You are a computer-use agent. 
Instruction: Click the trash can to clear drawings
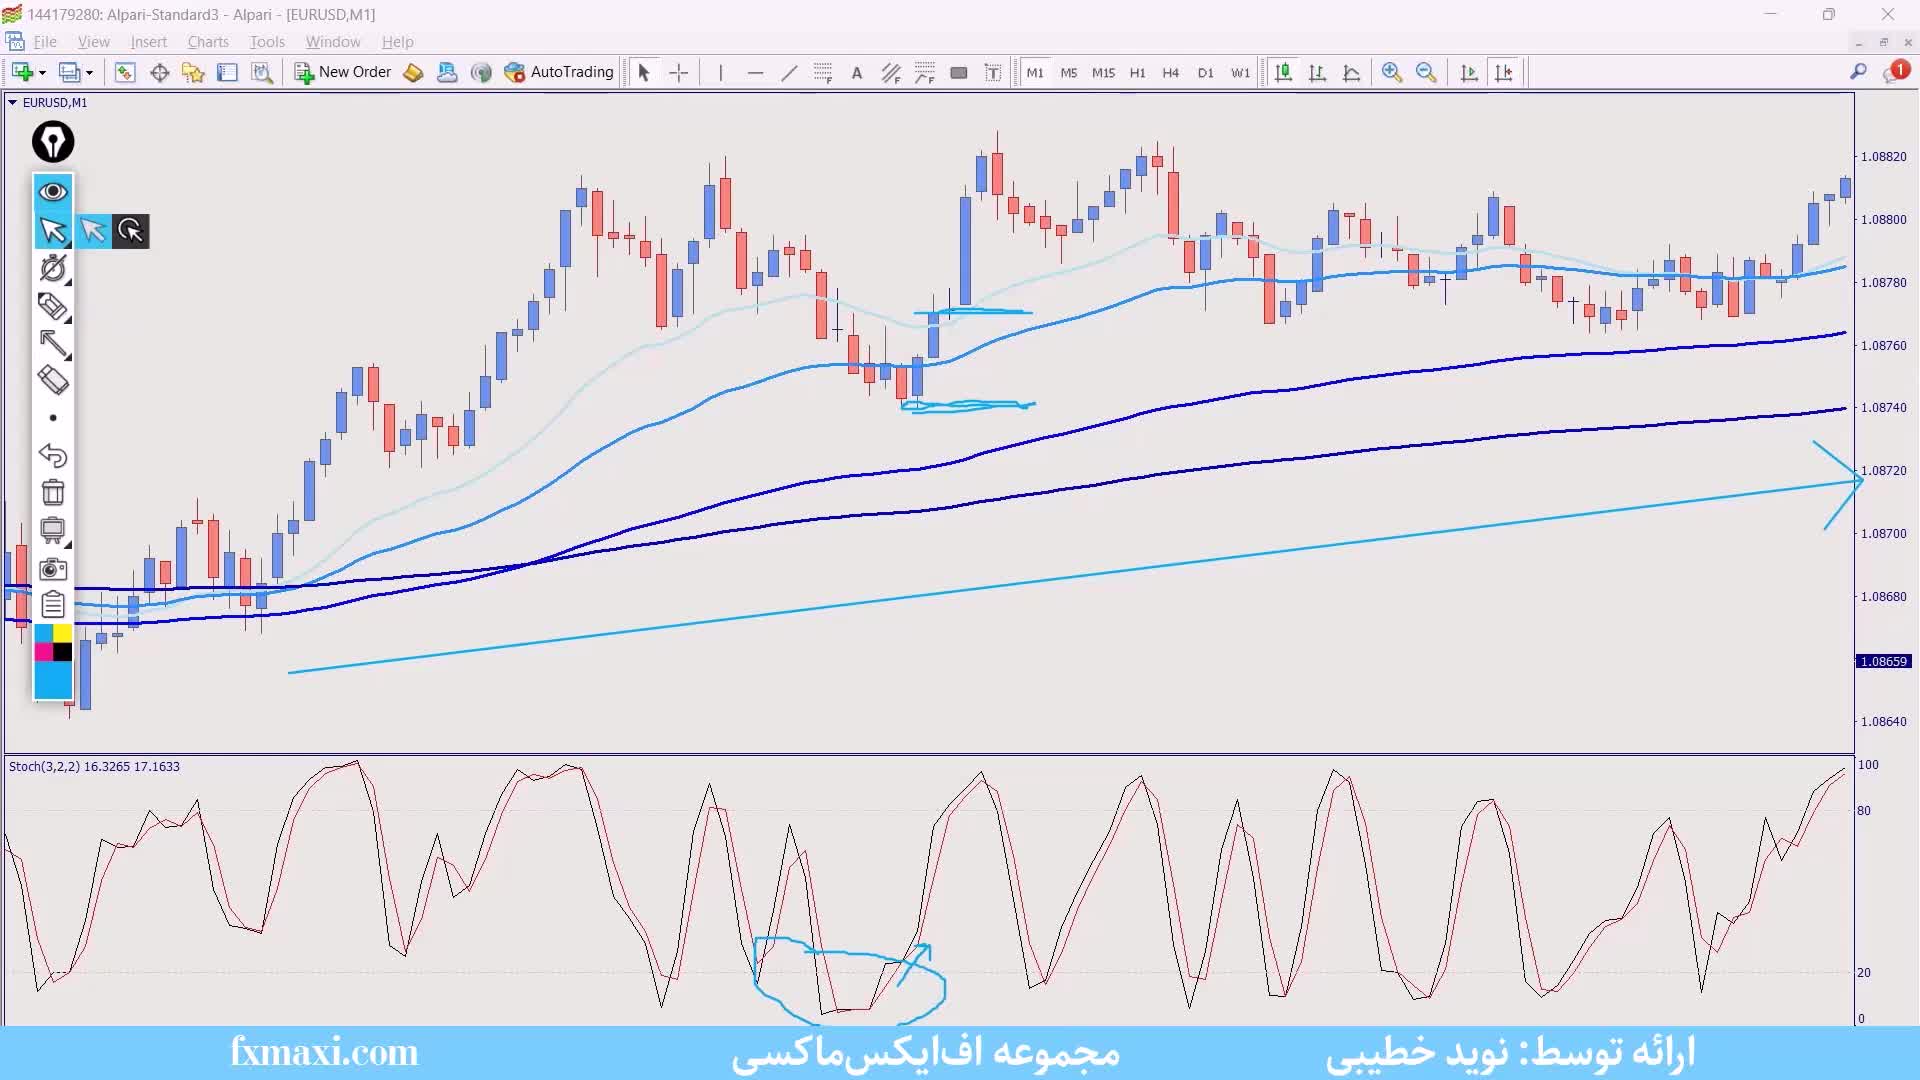(53, 492)
